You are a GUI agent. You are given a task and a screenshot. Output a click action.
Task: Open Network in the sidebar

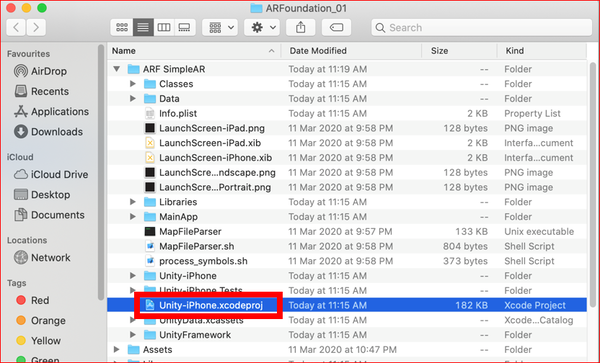[42, 258]
